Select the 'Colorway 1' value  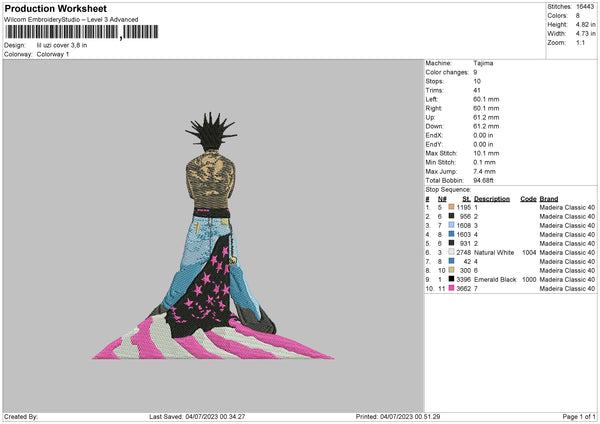[53, 54]
